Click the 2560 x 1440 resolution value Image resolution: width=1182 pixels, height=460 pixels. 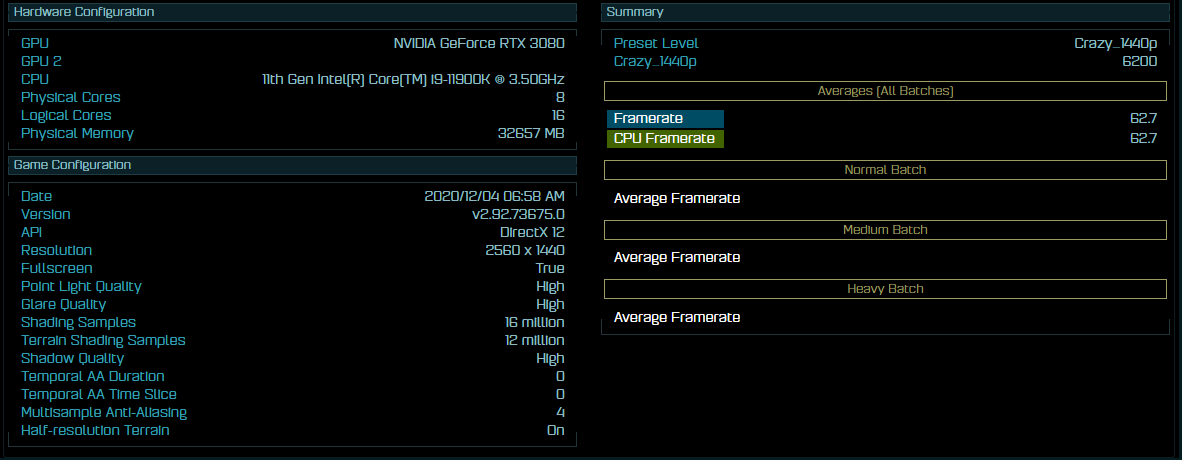(x=525, y=251)
